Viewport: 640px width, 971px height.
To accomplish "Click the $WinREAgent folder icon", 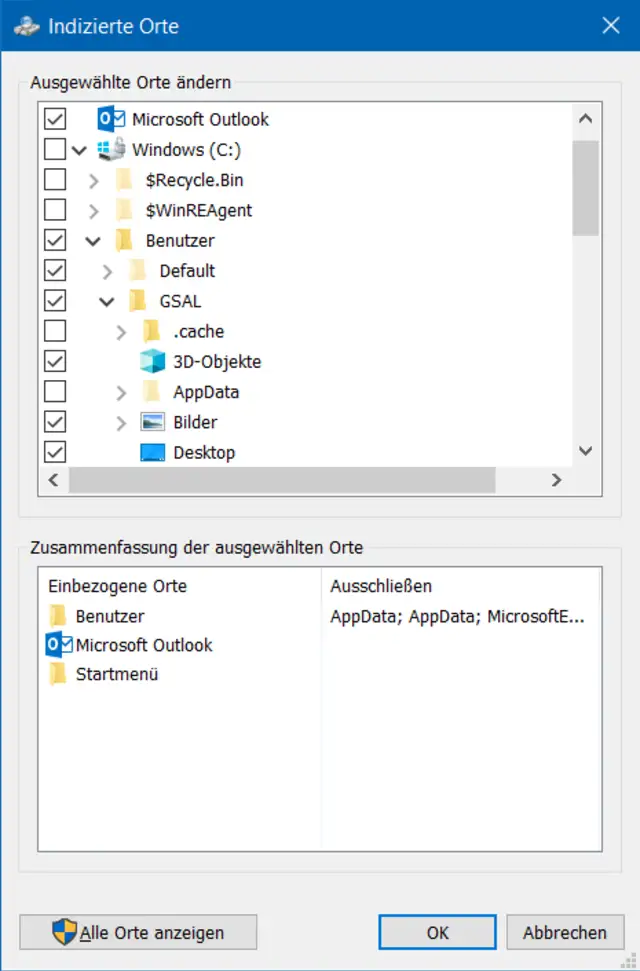I will (x=125, y=210).
